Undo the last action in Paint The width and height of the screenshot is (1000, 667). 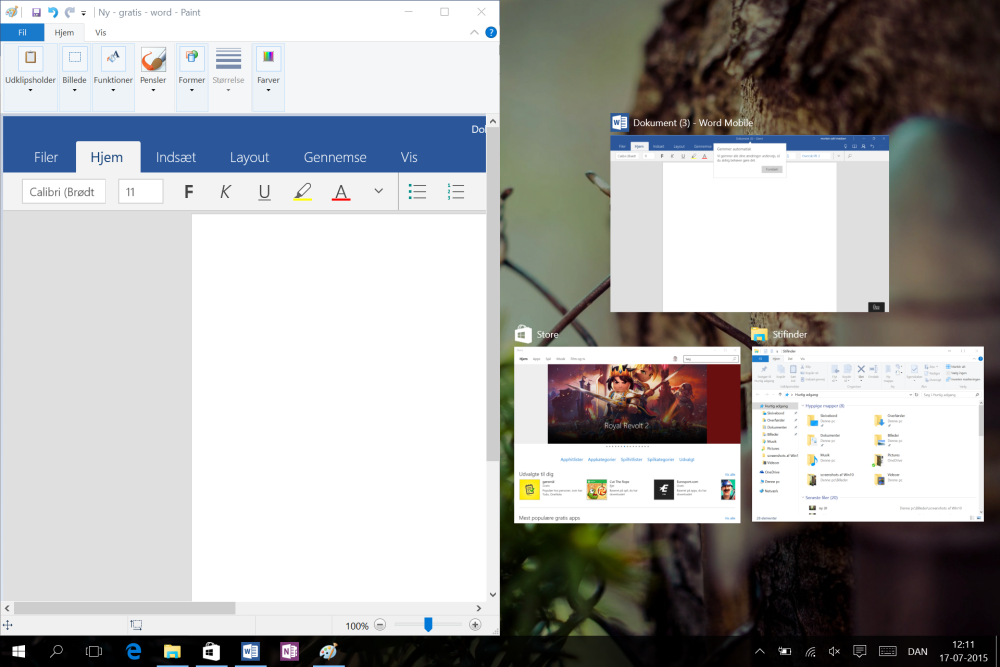pyautogui.click(x=53, y=12)
